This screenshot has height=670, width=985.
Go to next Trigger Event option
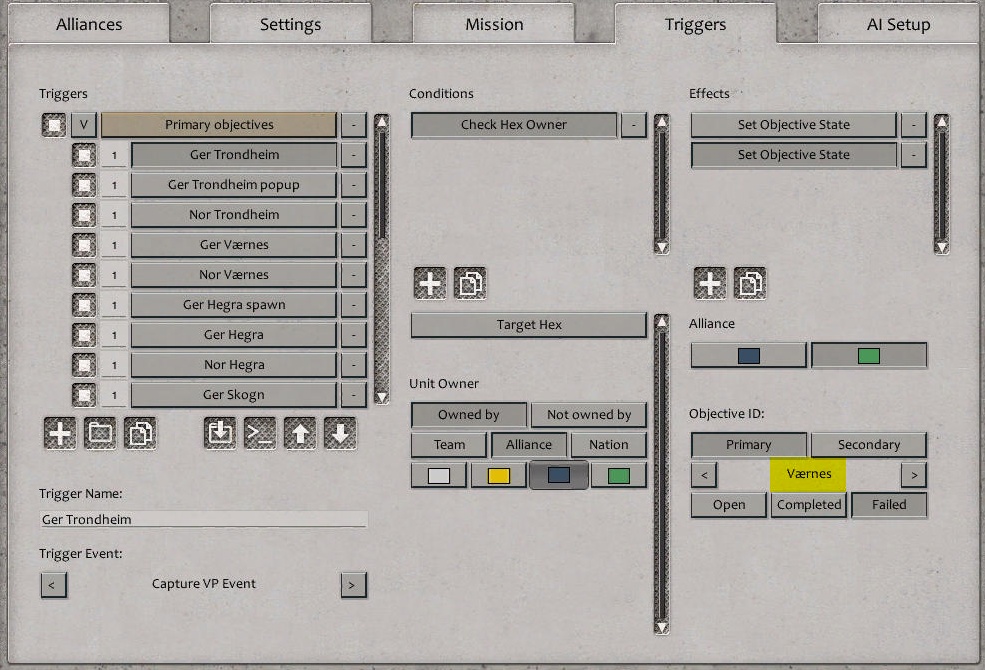pyautogui.click(x=354, y=585)
